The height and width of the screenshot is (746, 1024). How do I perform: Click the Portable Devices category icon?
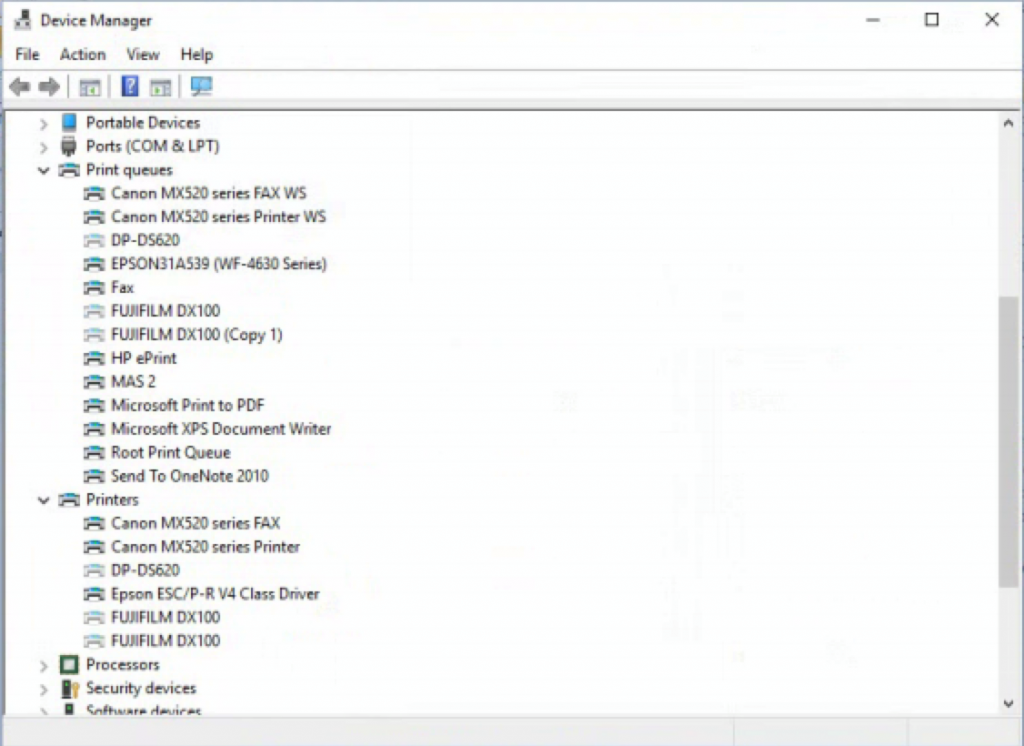pyautogui.click(x=69, y=122)
